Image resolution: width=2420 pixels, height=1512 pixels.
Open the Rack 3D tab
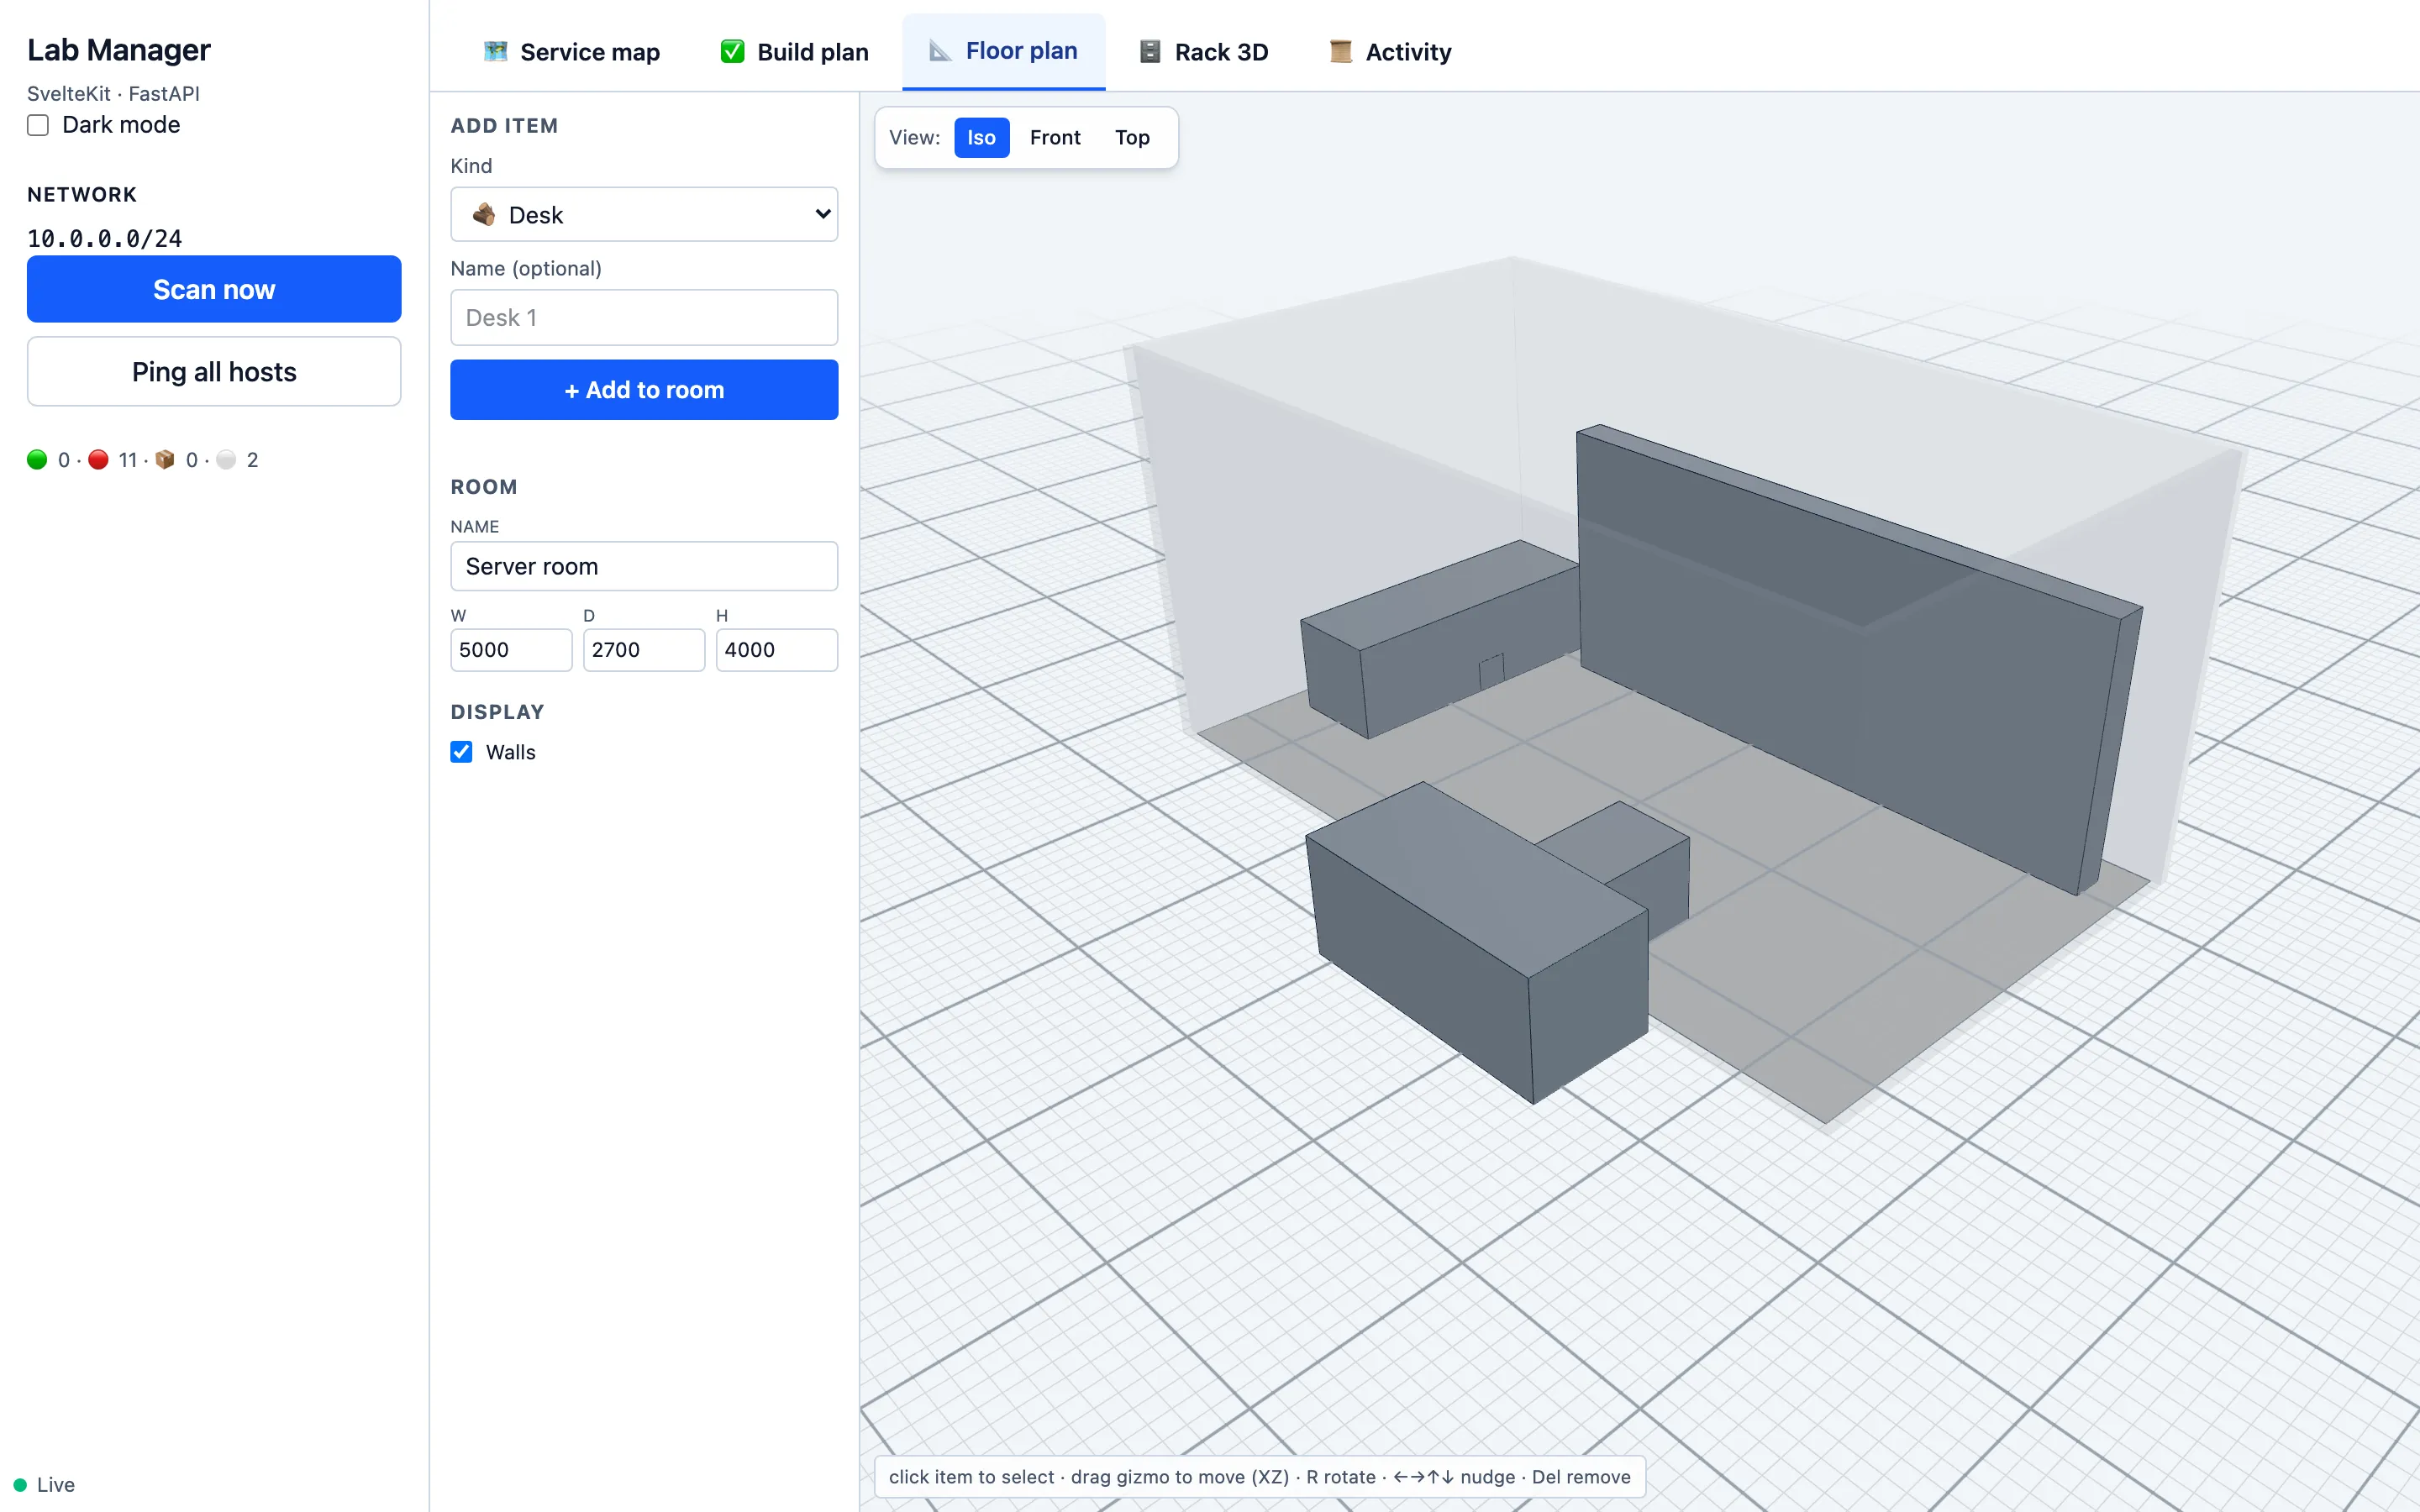tap(1203, 52)
